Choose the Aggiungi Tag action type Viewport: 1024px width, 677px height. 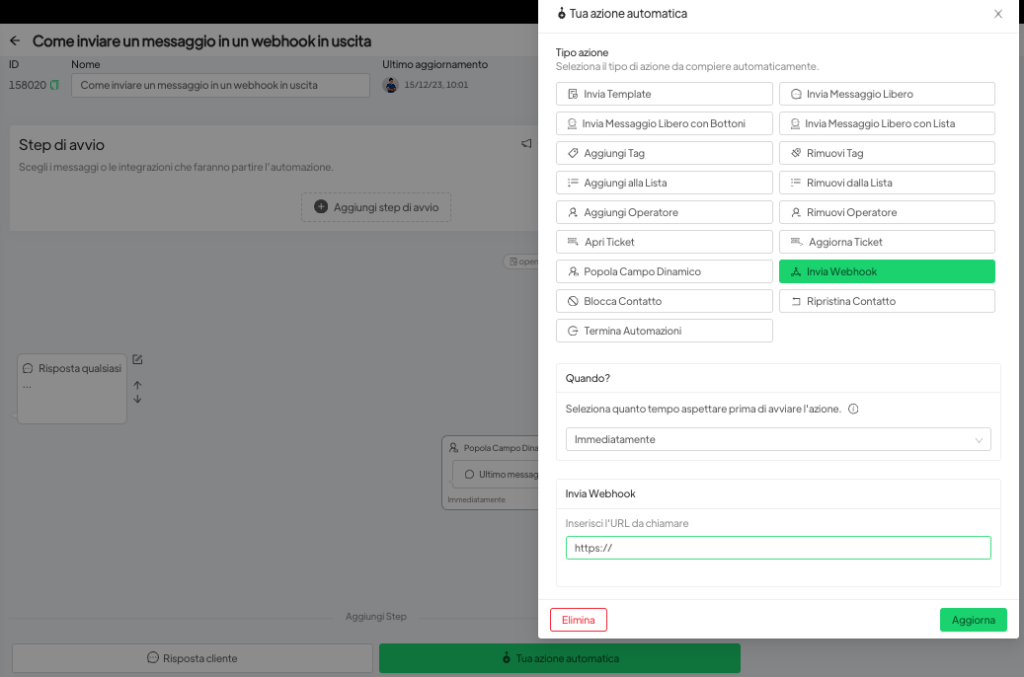[664, 153]
